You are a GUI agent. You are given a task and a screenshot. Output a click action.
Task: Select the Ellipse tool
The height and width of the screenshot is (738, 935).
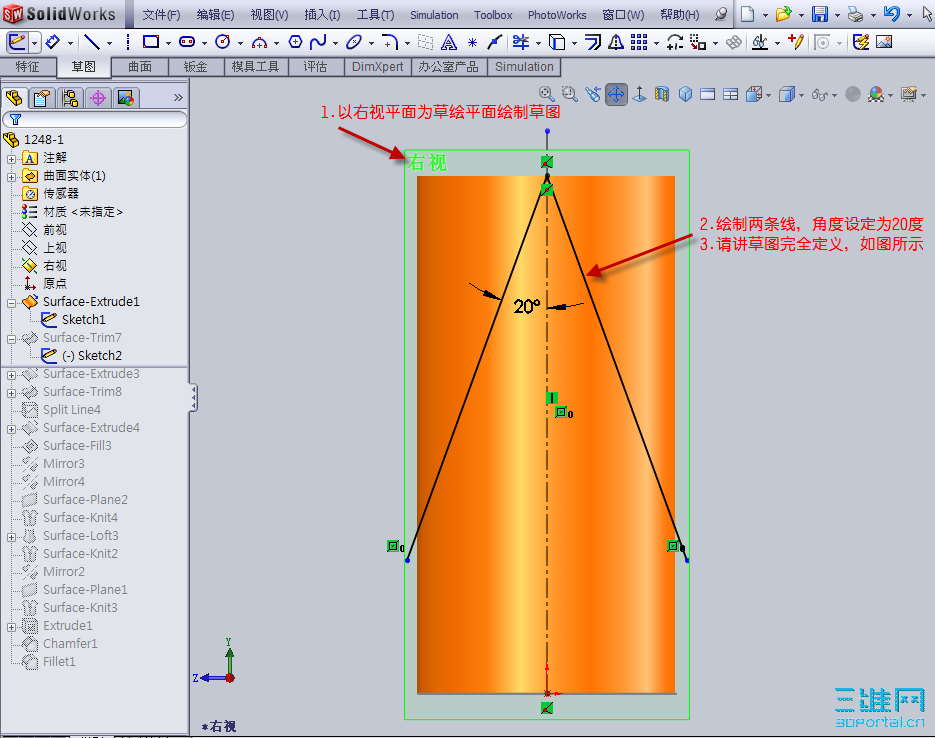[354, 42]
